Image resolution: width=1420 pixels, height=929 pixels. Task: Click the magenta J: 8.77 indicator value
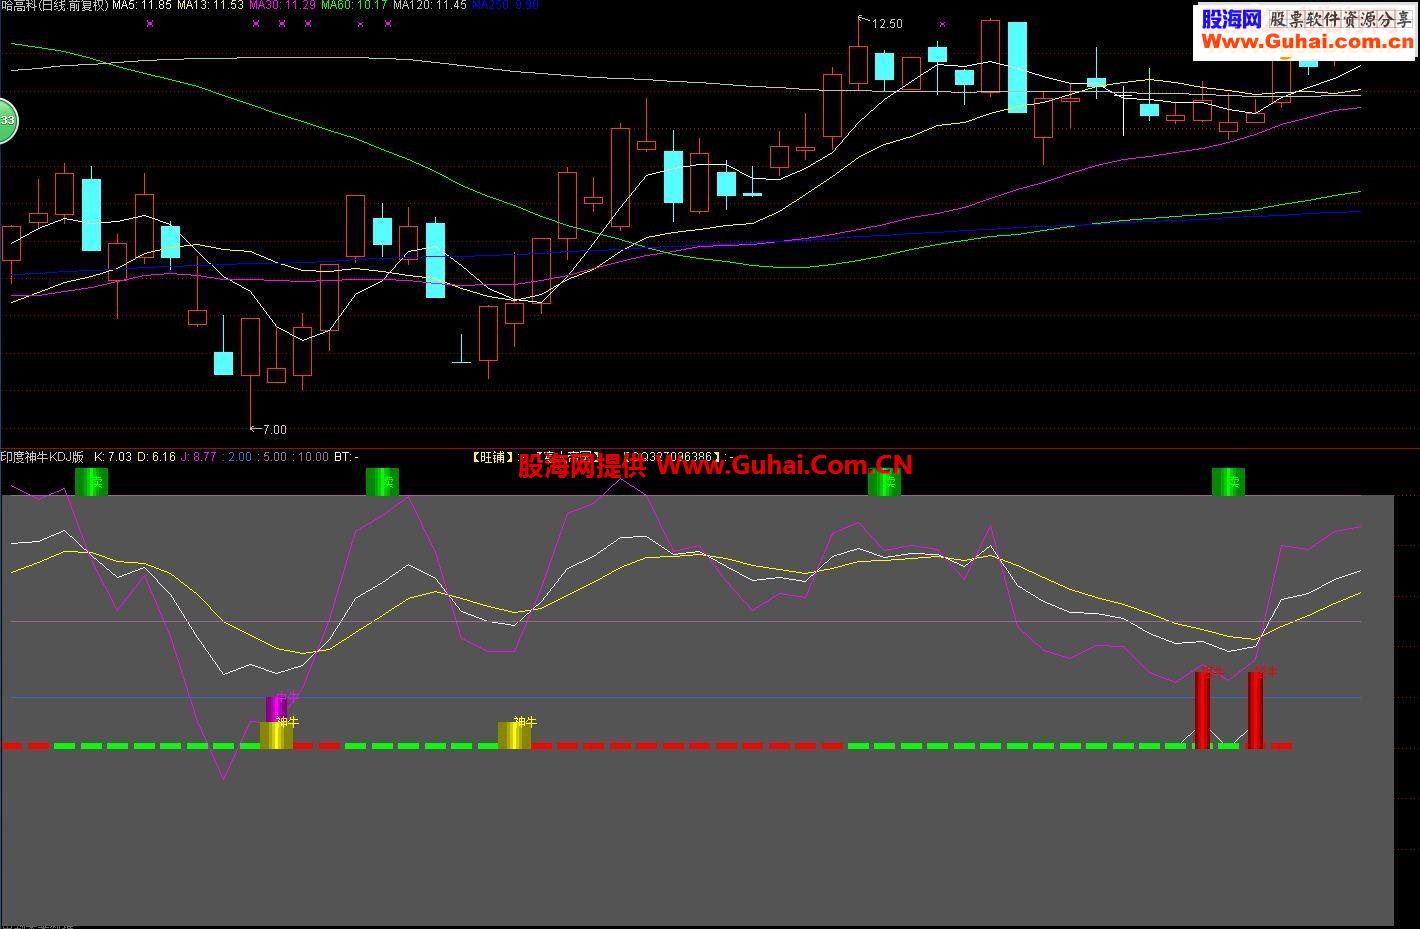[x=198, y=457]
